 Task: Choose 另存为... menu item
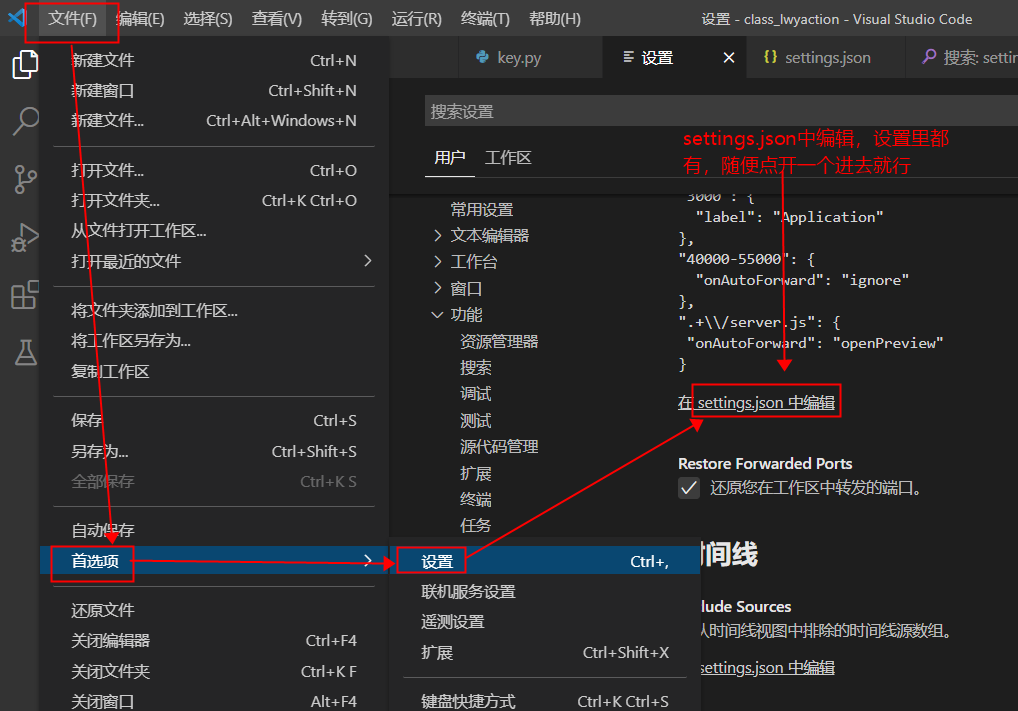click(x=214, y=451)
